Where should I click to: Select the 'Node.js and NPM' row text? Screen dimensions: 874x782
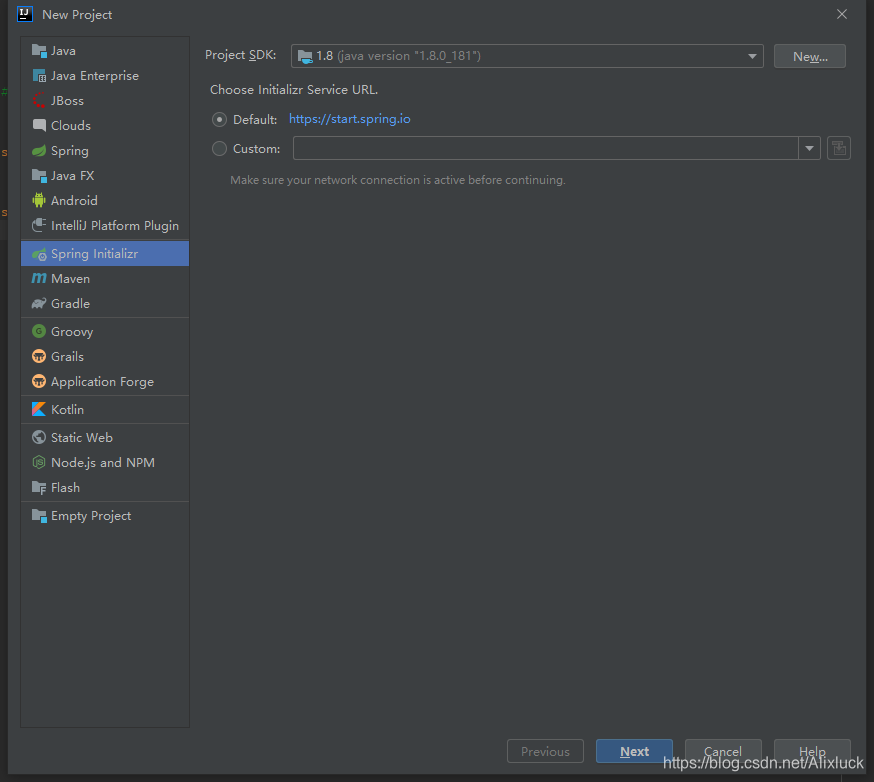[103, 463]
